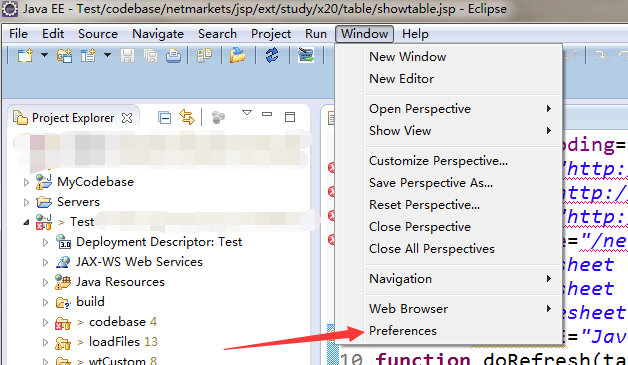Screen dimensions: 628x365
Task: Open the Source menu
Action: (98, 34)
